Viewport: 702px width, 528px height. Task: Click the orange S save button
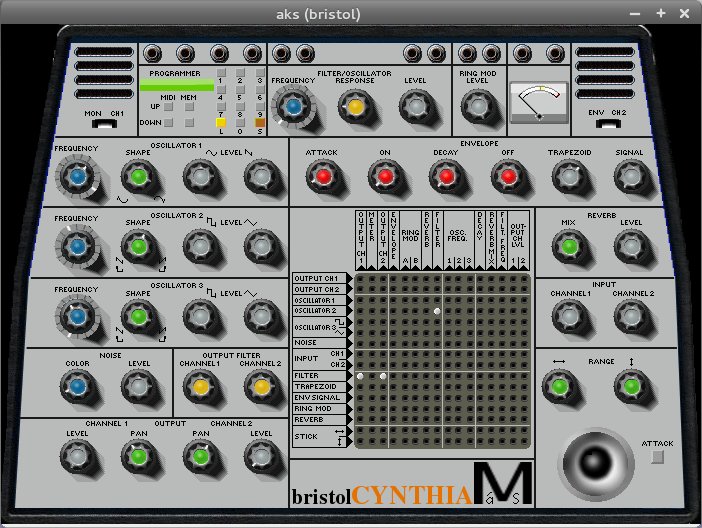pyautogui.click(x=260, y=123)
